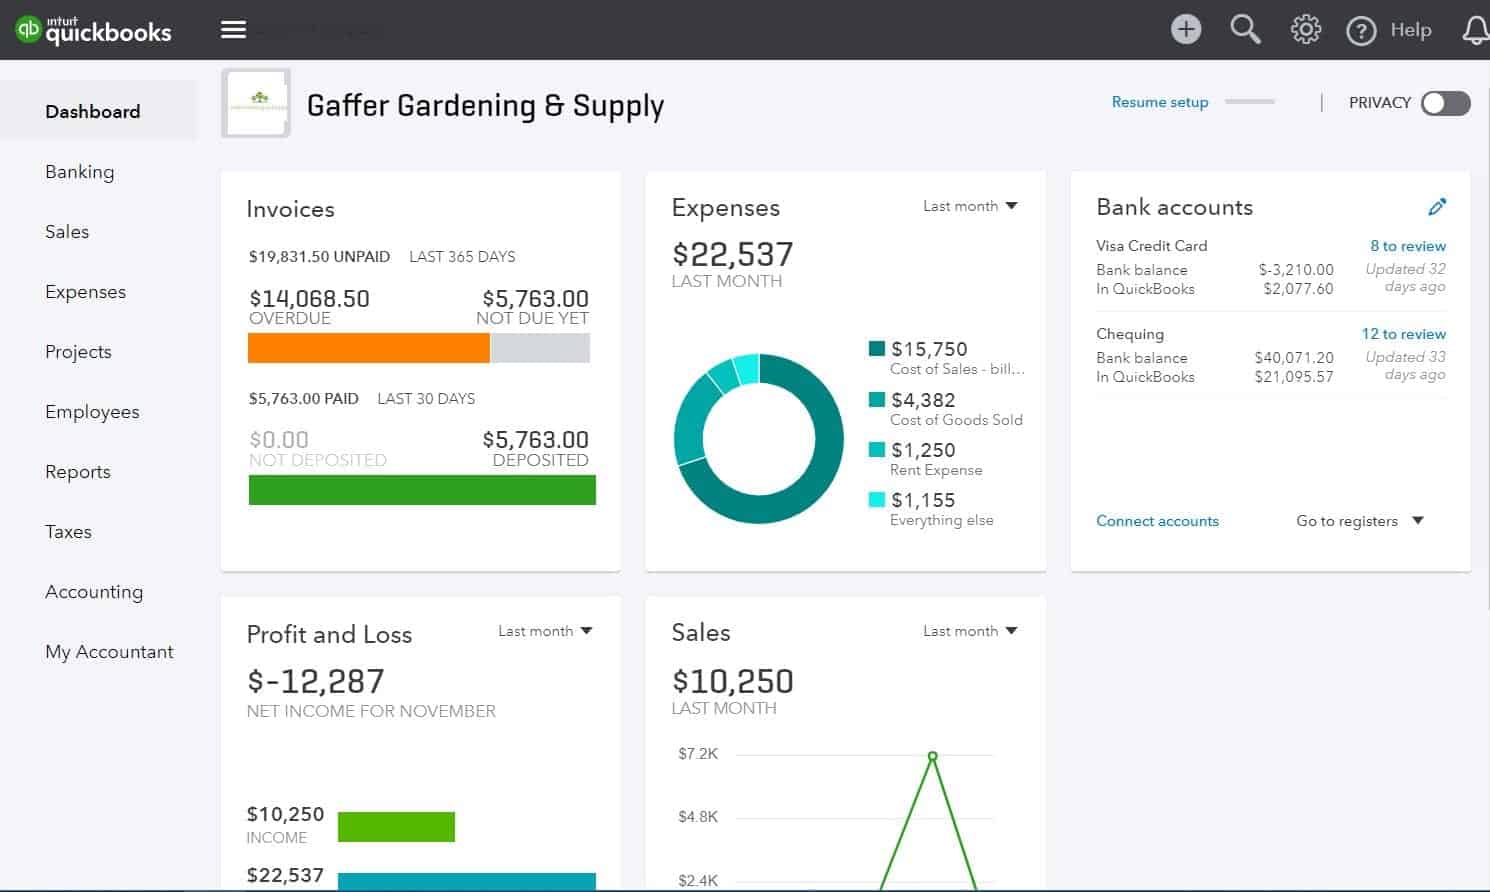The width and height of the screenshot is (1490, 892).
Task: Open the Profit and Loss period dropdown
Action: (545, 631)
